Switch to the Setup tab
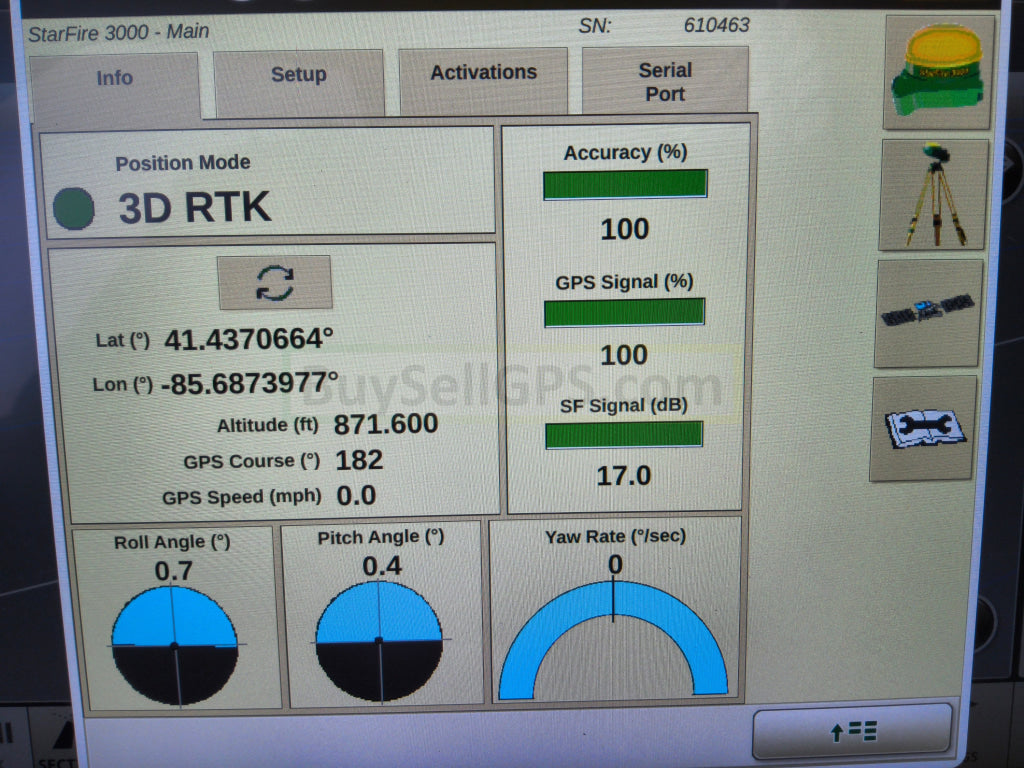 pos(298,83)
